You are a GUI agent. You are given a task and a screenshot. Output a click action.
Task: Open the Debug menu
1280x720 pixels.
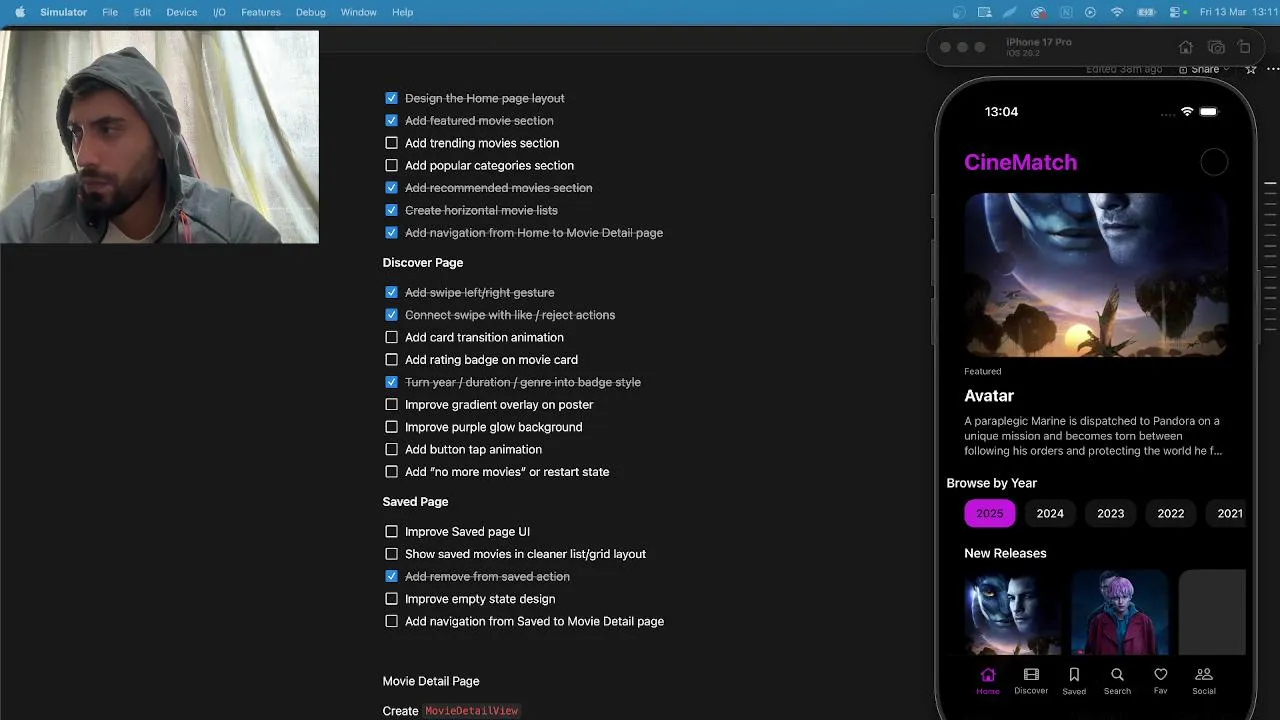click(310, 12)
